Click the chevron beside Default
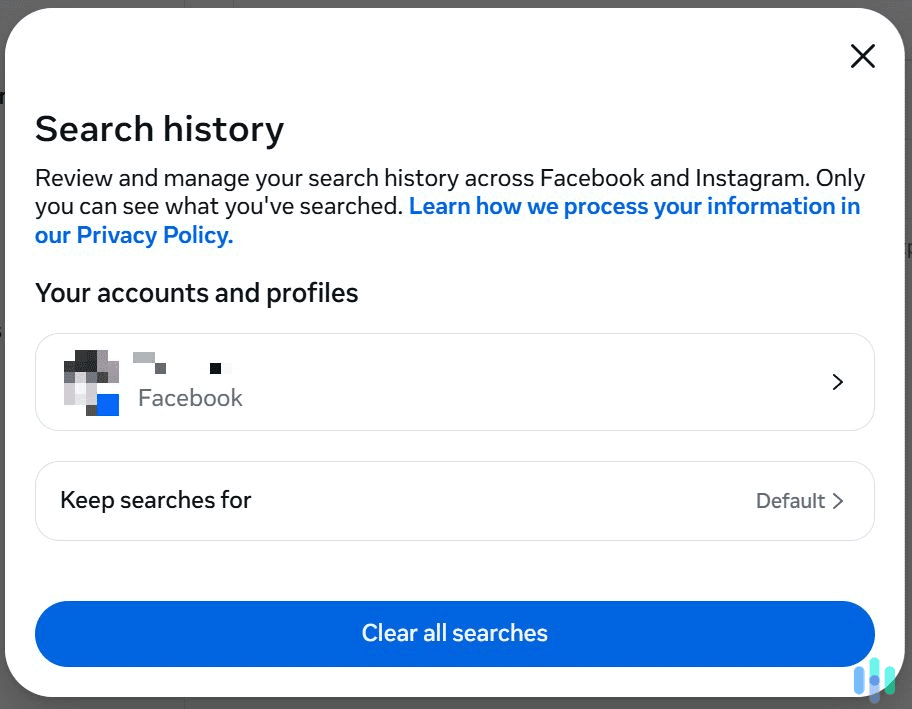This screenshot has height=709, width=912. tap(840, 501)
